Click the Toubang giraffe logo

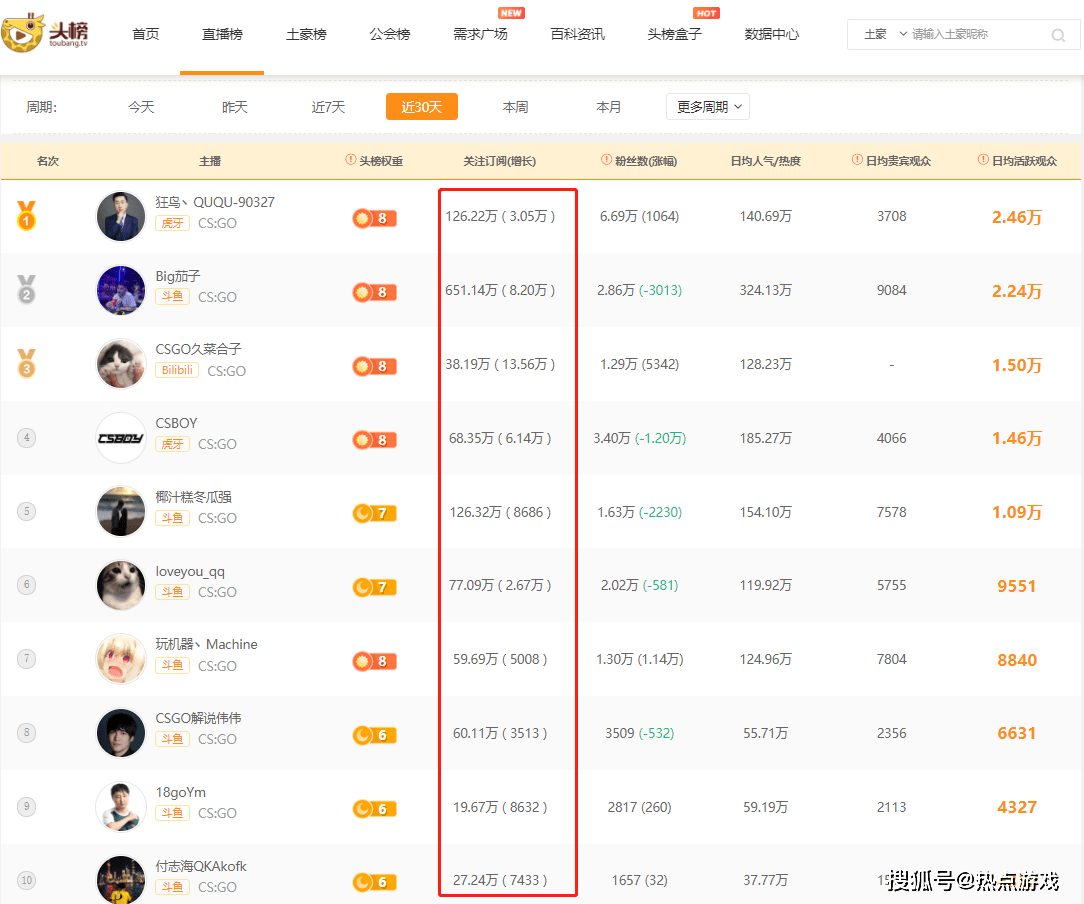[x=45, y=32]
